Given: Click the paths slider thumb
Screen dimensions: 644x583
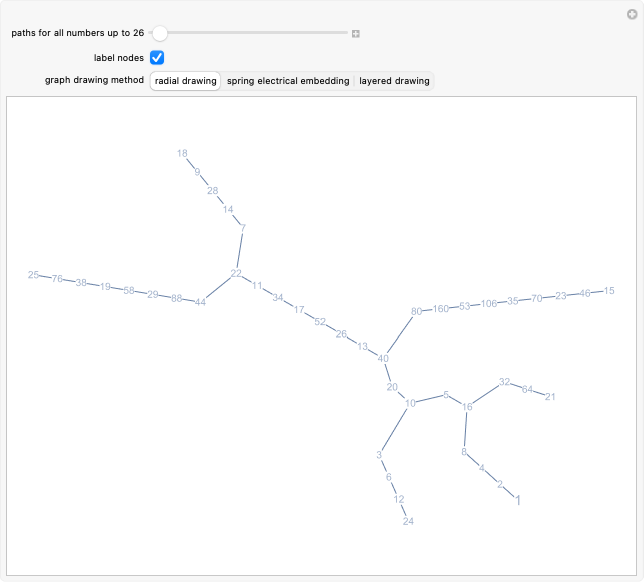Looking at the screenshot, I should (159, 33).
